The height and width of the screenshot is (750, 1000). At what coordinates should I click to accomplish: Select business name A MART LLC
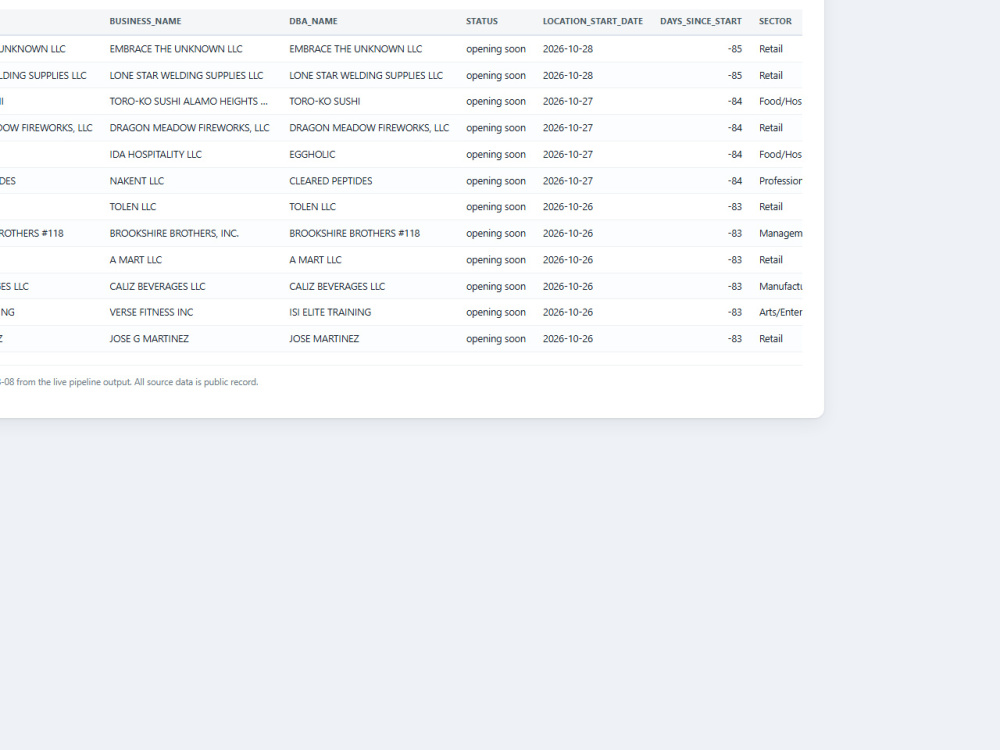136,260
